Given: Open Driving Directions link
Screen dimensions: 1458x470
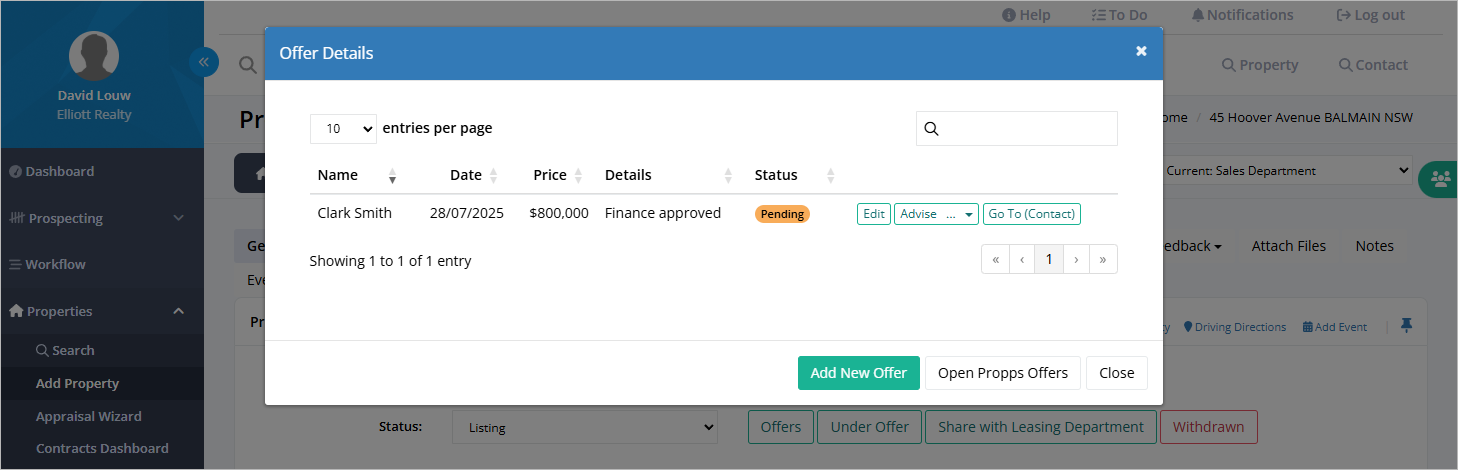Looking at the screenshot, I should (x=1235, y=327).
